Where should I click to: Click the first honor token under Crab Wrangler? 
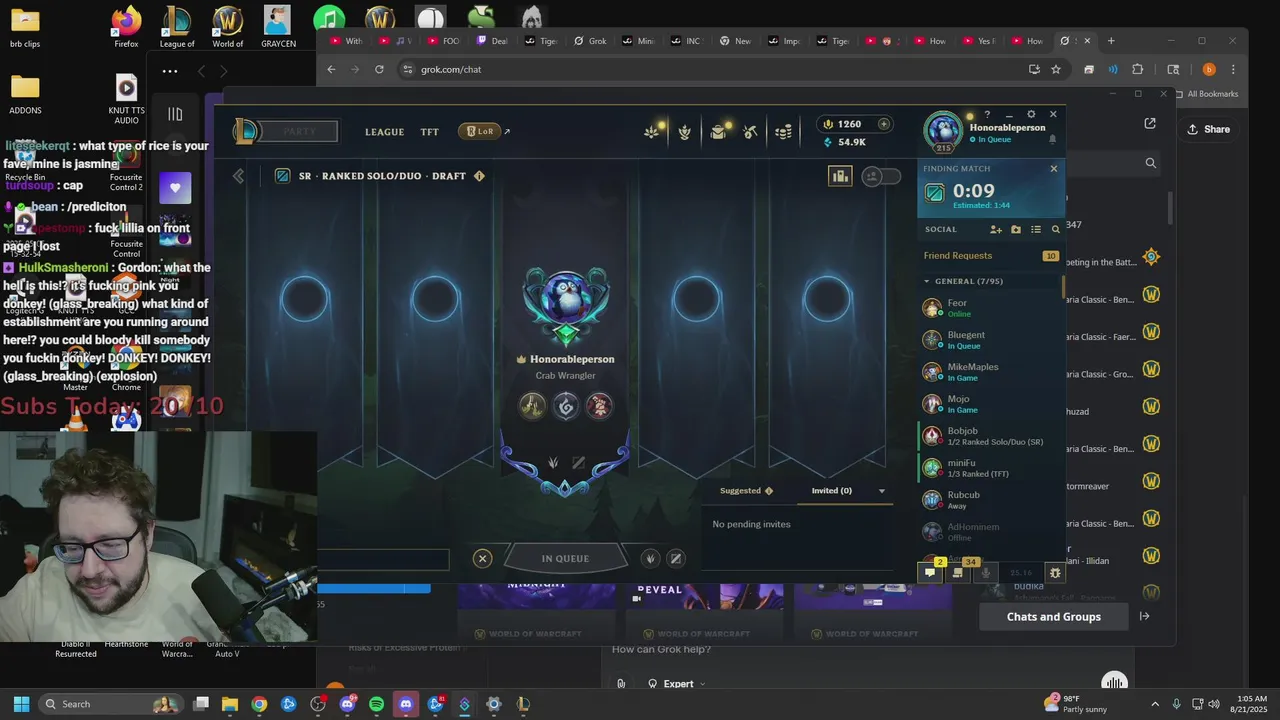coord(532,405)
